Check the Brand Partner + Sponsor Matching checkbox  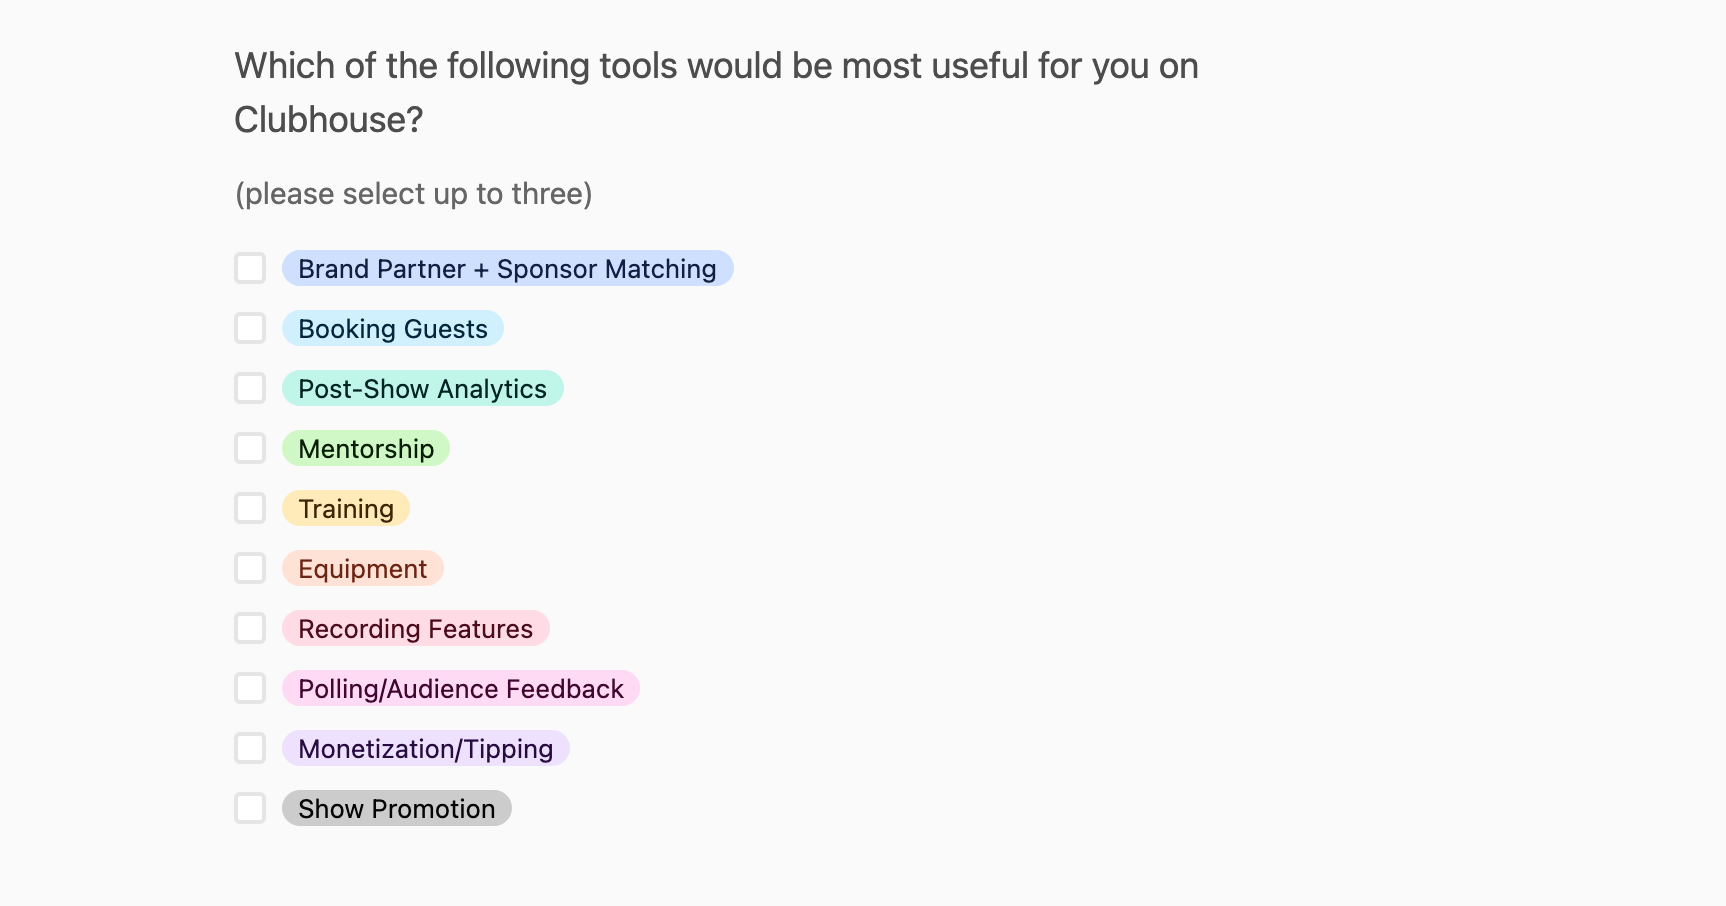[x=250, y=268]
